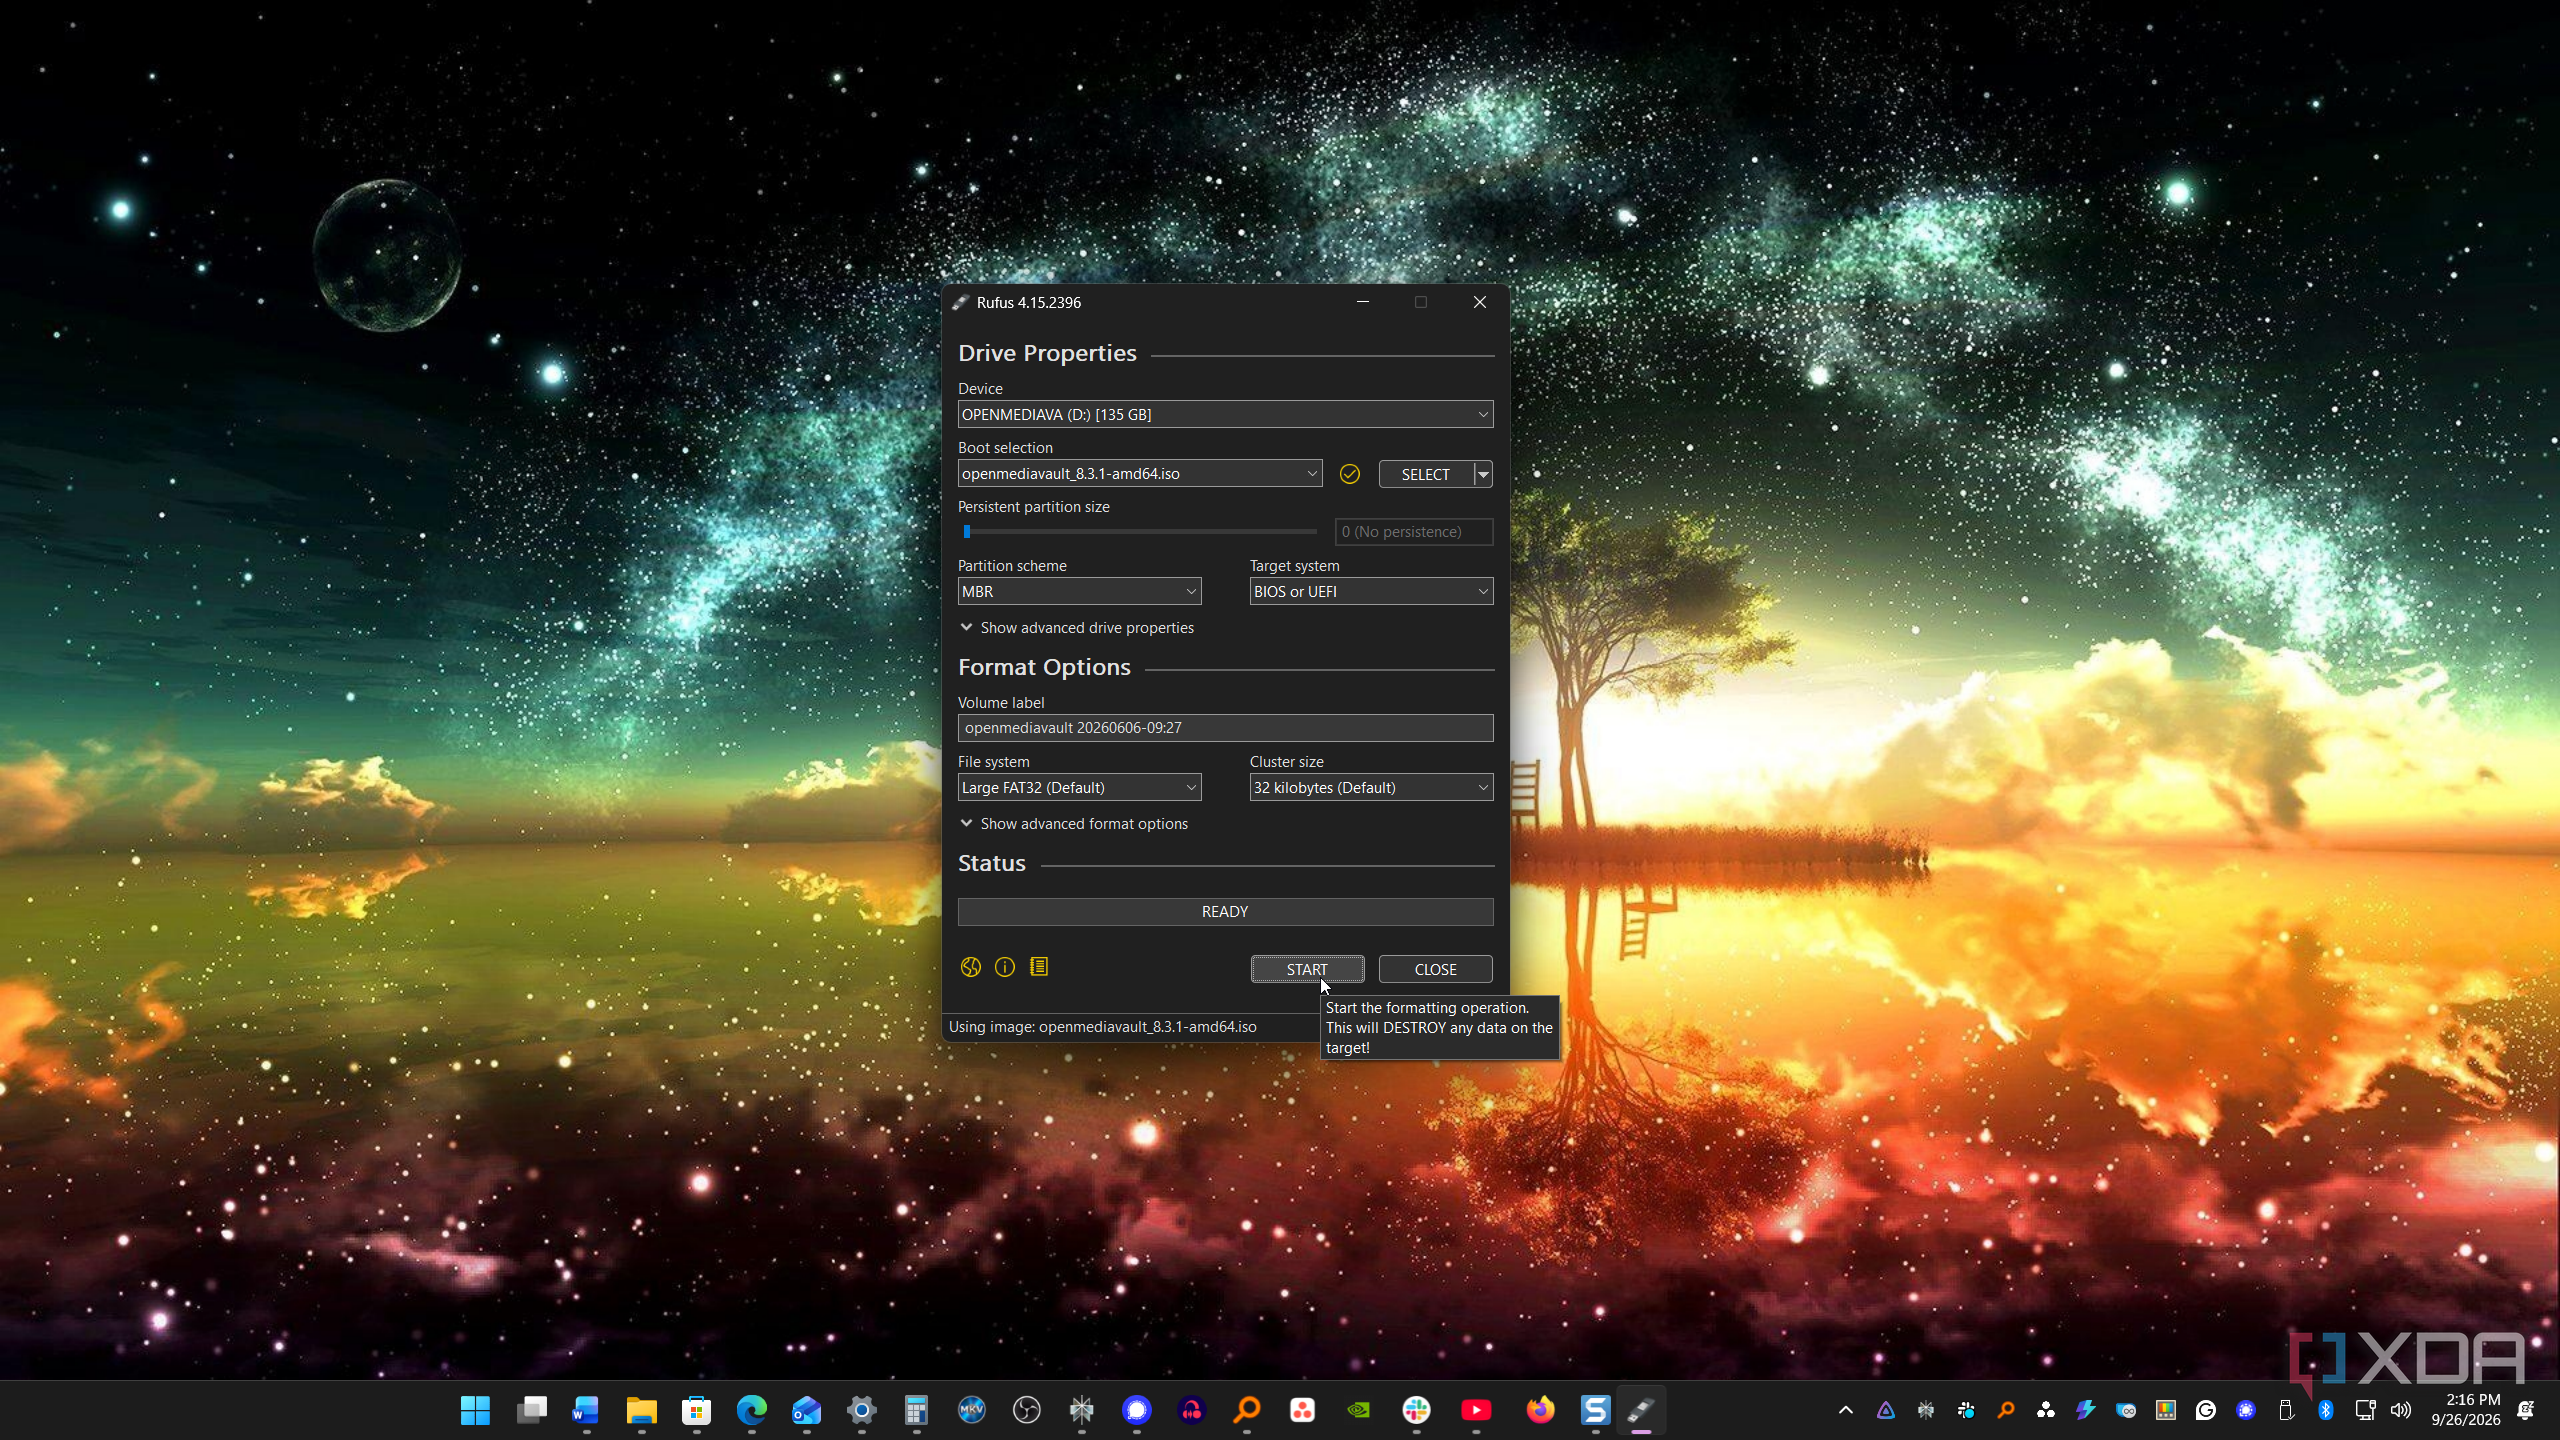The image size is (2560, 1440).
Task: Open the NVIDIA app on the taskbar
Action: tap(1358, 1410)
